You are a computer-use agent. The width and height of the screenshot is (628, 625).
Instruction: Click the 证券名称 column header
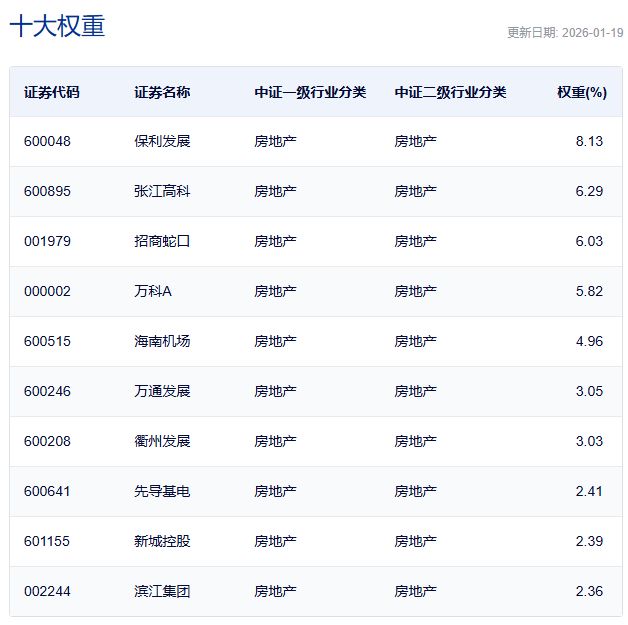tap(162, 92)
